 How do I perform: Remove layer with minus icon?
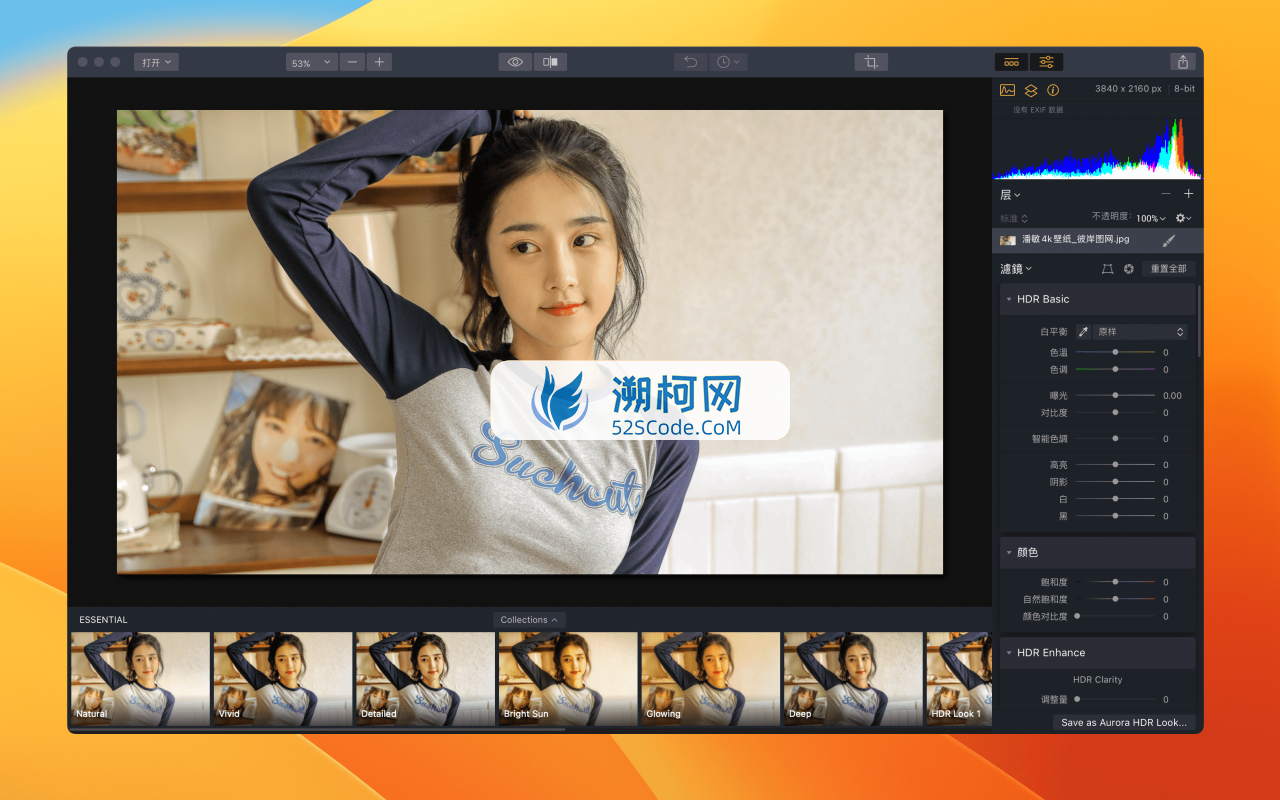click(x=1166, y=194)
